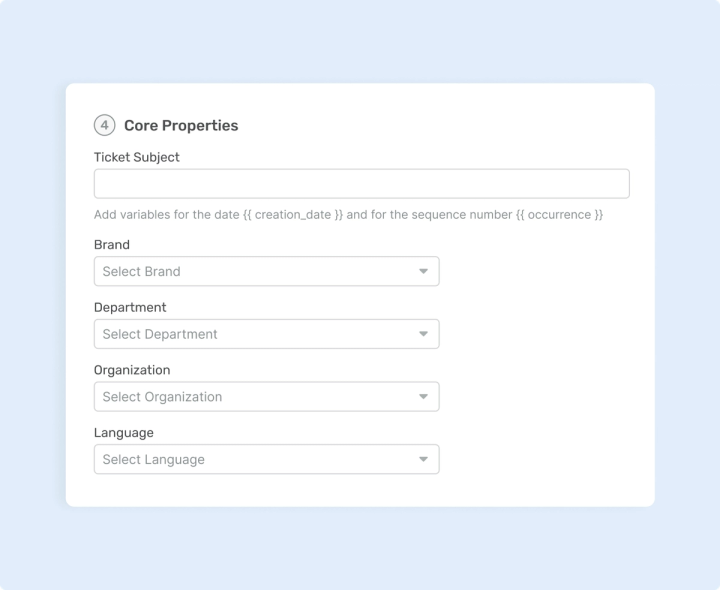
Task: Click the 'Select Brand' placeholder text
Action: tap(141, 271)
